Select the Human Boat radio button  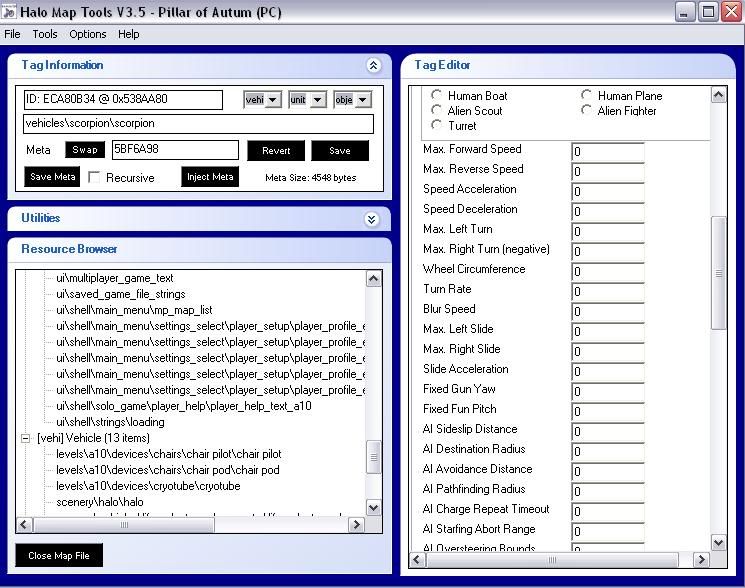[x=436, y=95]
